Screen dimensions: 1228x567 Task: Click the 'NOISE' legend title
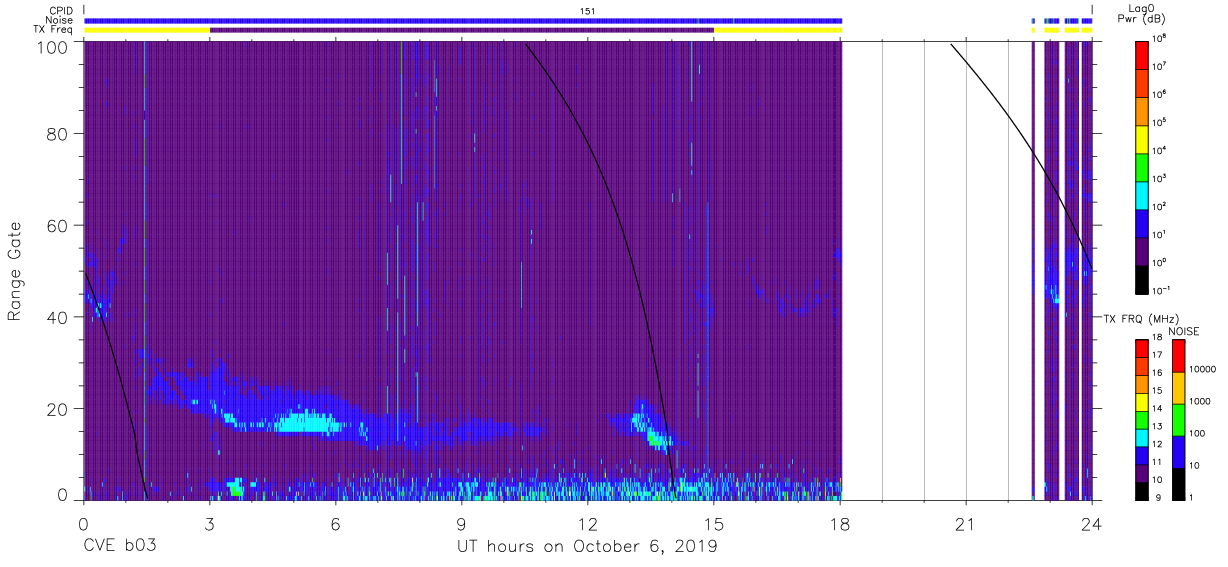1185,331
